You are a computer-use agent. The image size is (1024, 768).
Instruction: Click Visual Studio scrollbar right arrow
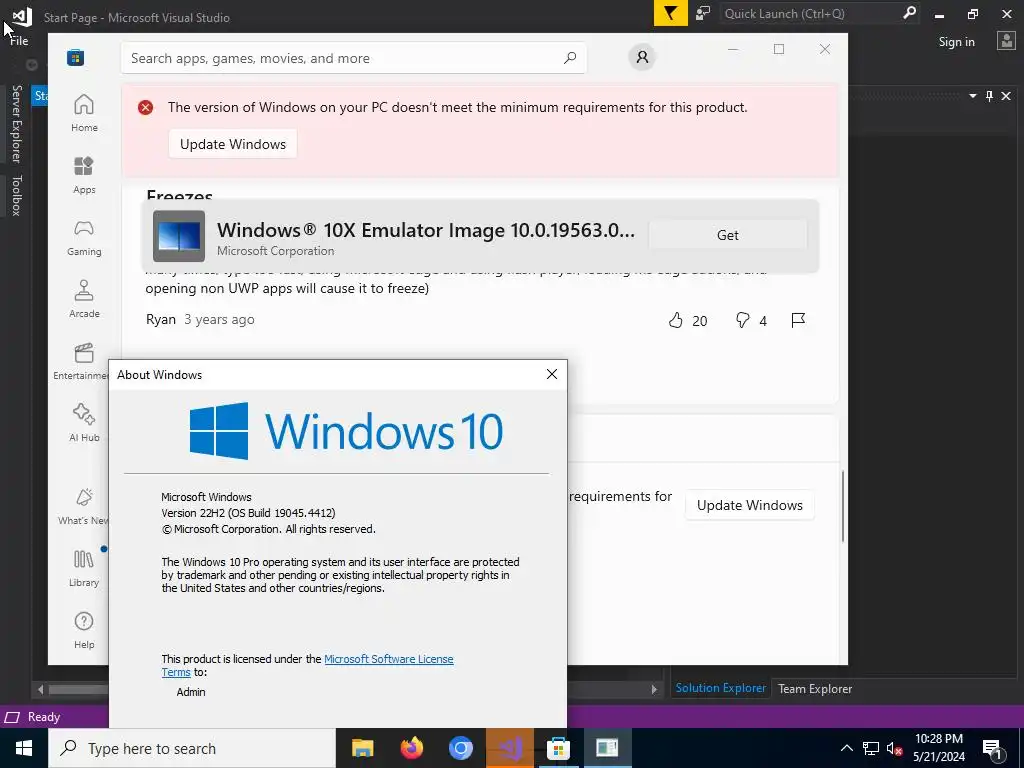coord(654,689)
